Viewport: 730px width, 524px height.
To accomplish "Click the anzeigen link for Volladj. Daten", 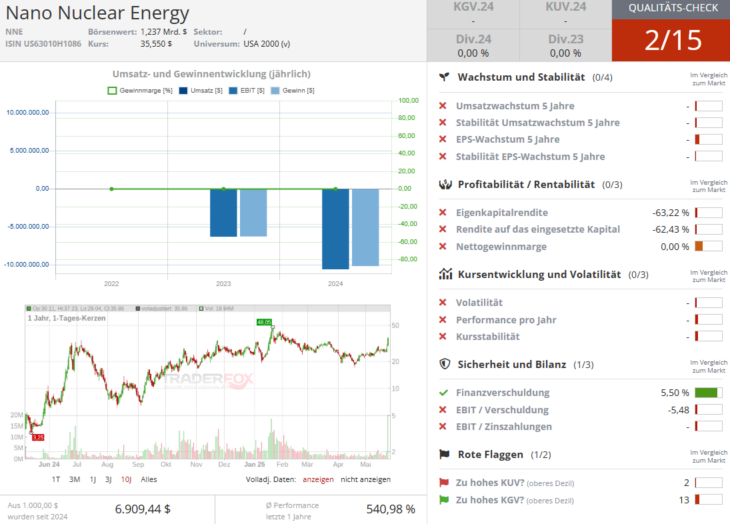I will pyautogui.click(x=318, y=479).
